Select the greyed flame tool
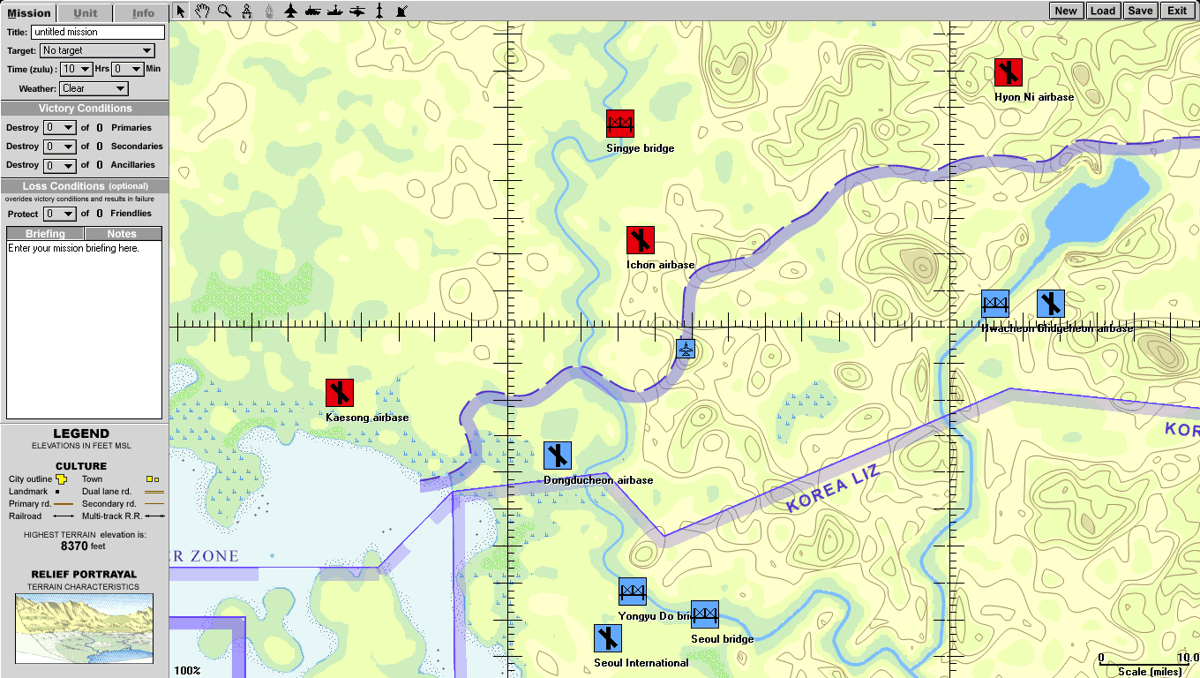This screenshot has width=1200, height=678. [x=268, y=11]
